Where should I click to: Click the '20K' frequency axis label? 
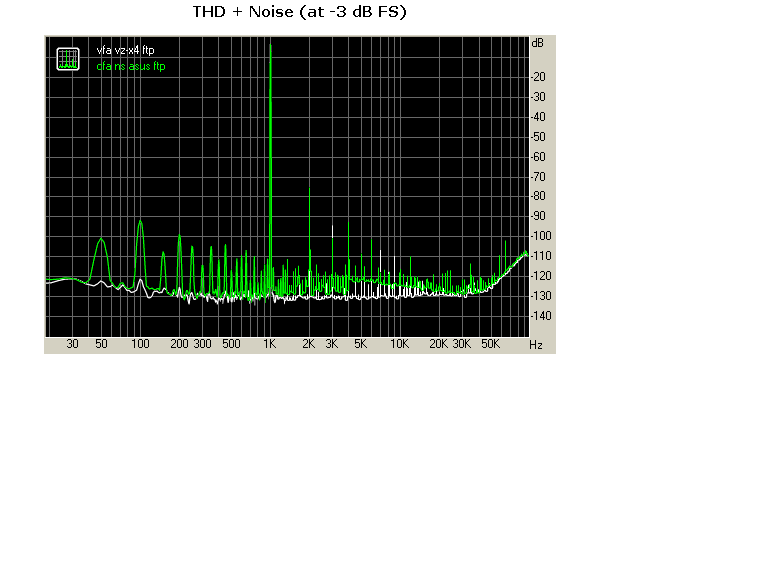[x=438, y=344]
